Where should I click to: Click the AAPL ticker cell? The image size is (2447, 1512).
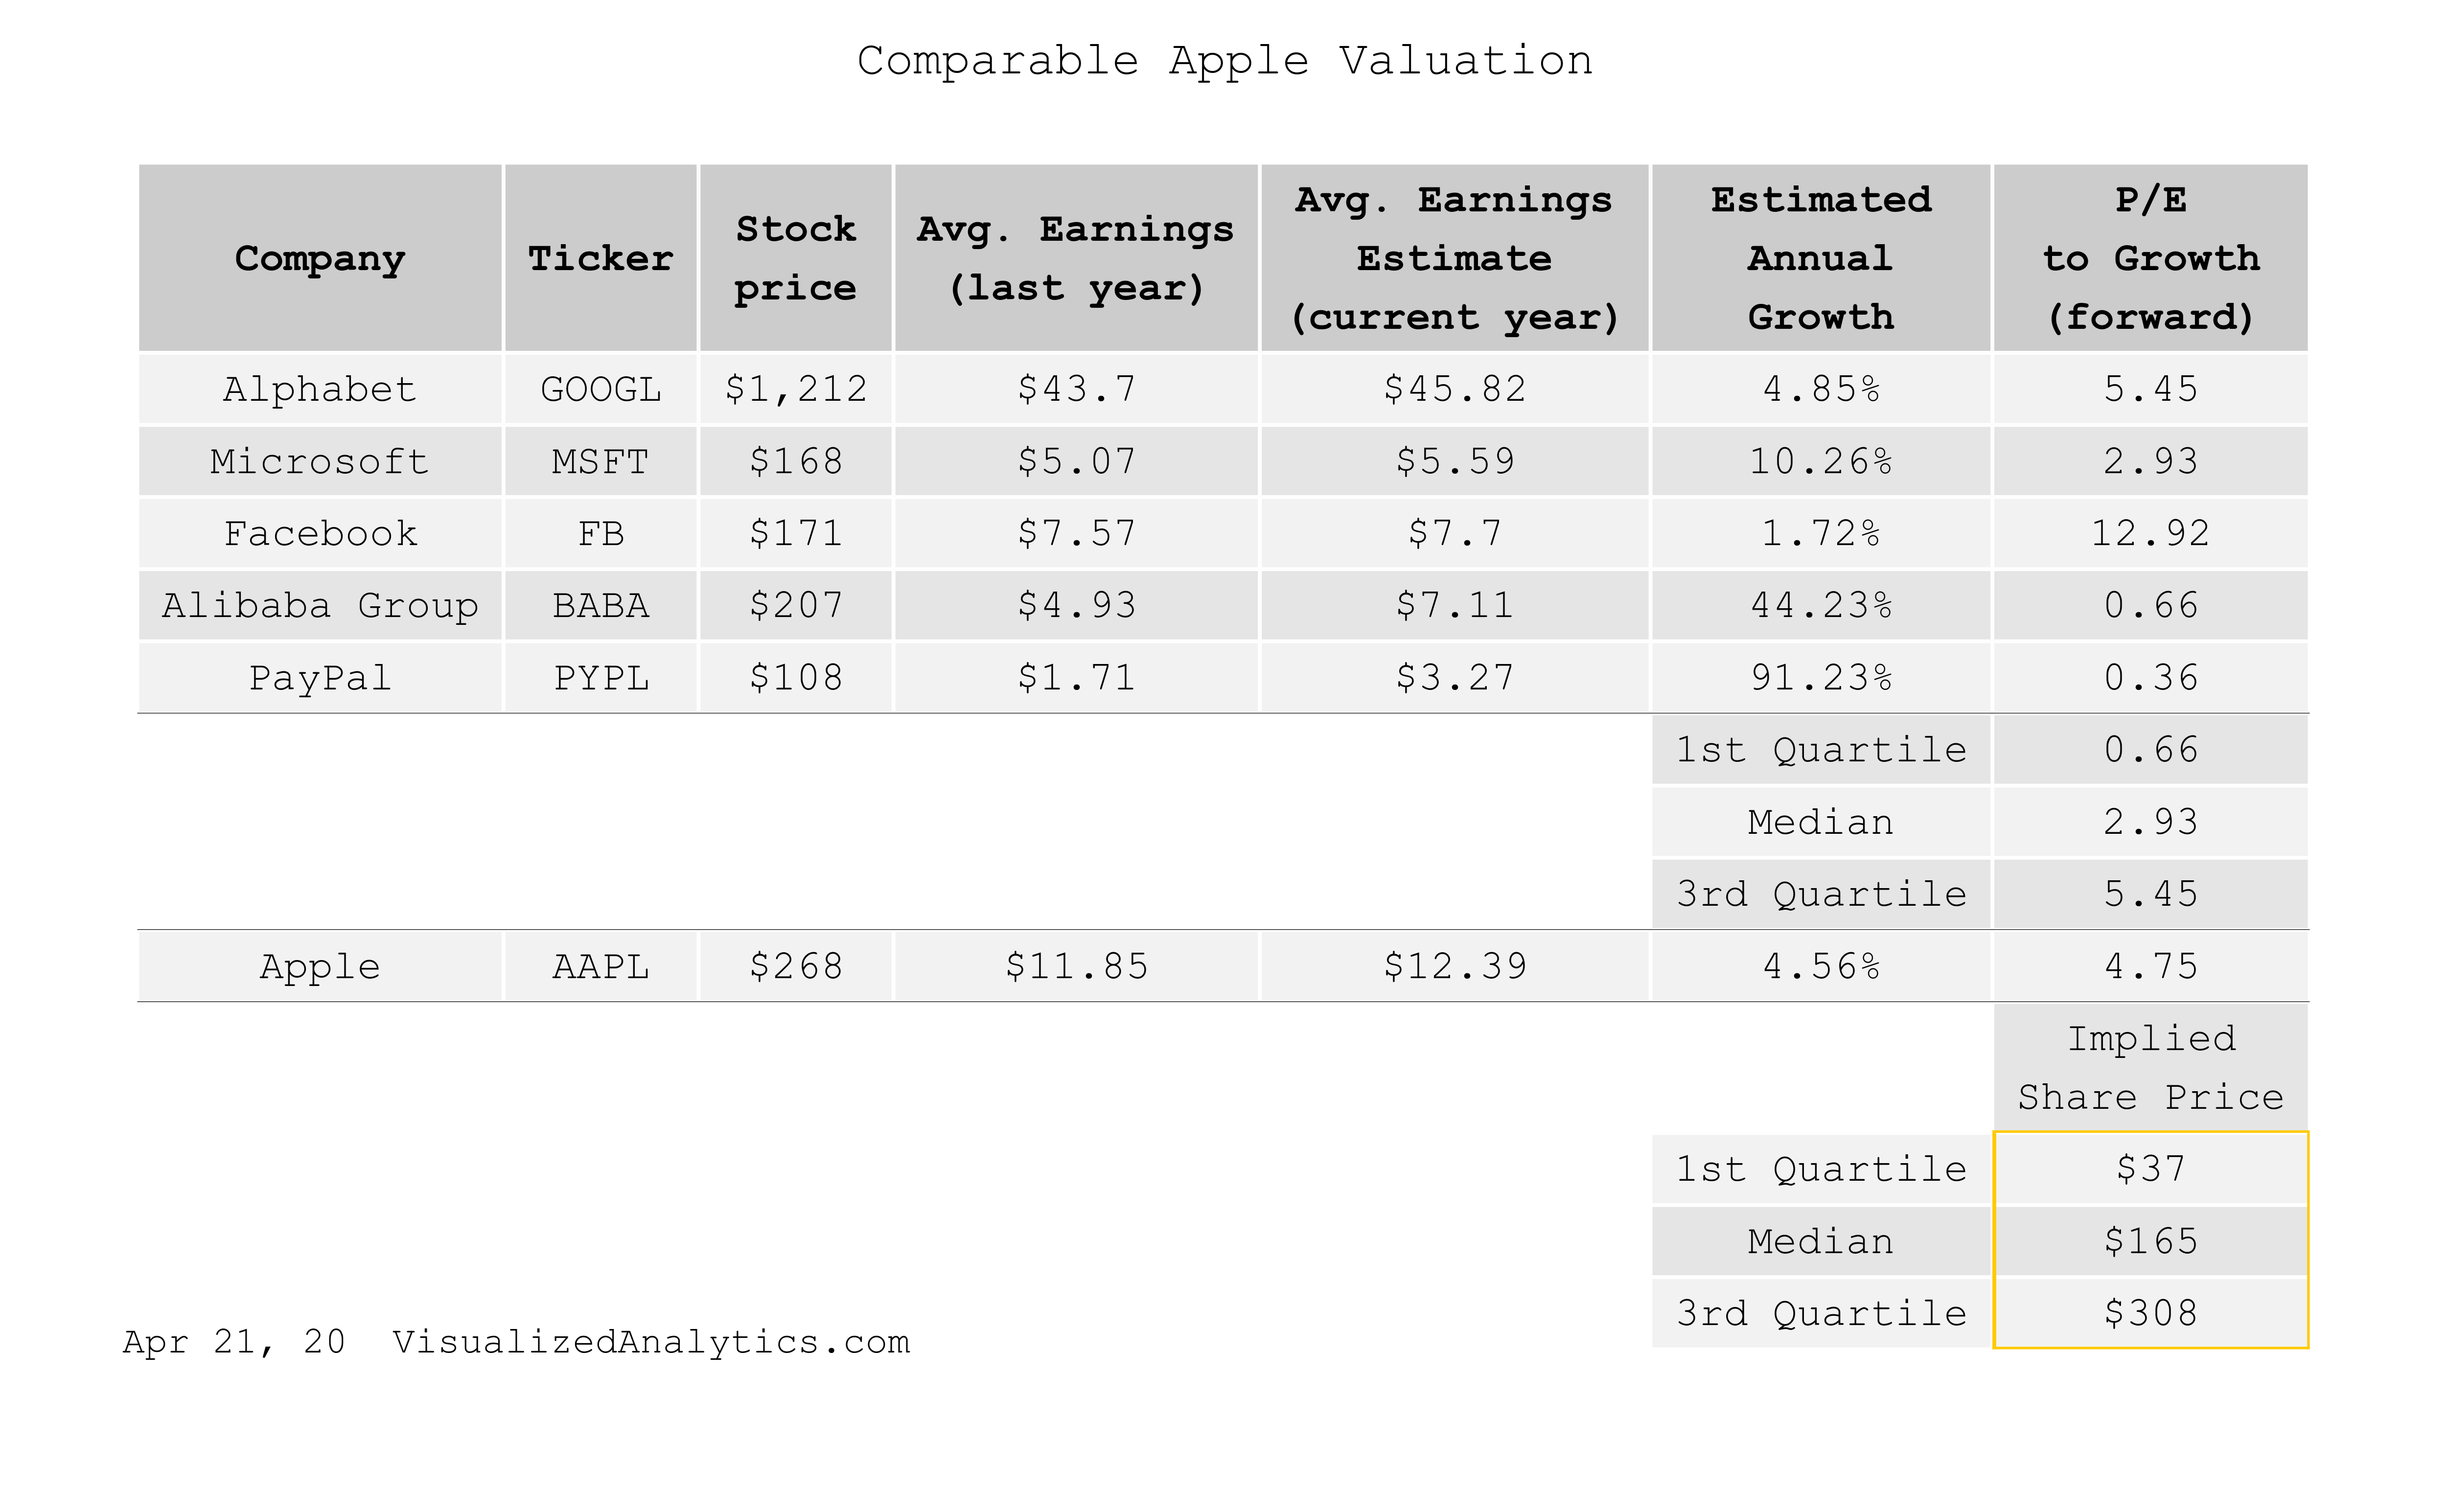600,967
